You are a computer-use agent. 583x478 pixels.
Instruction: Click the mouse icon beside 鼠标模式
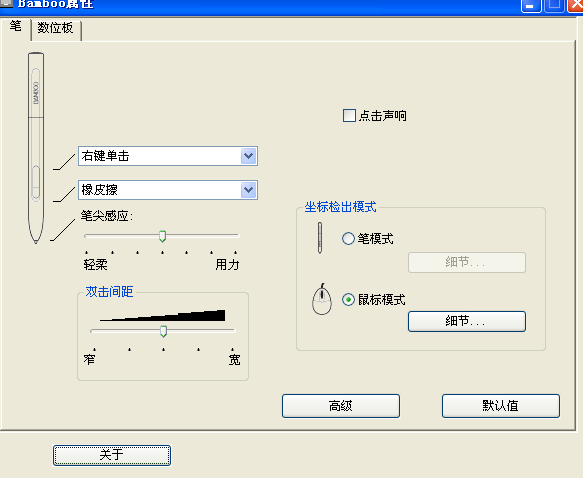[322, 299]
